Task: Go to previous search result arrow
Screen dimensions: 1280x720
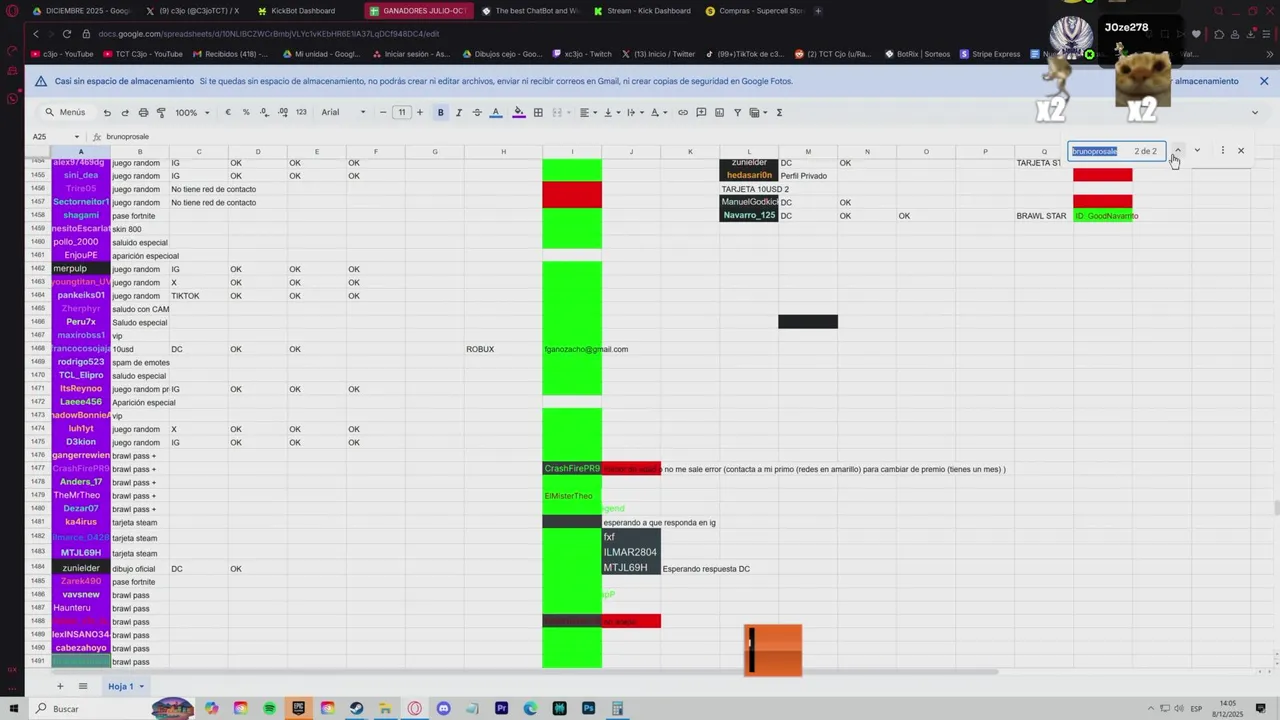Action: pyautogui.click(x=1178, y=151)
